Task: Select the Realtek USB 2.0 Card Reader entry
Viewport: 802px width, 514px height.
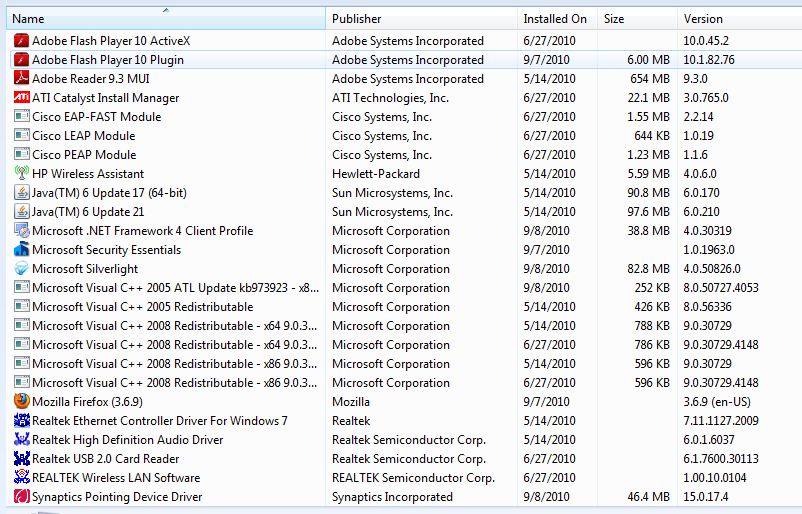Action: pos(106,459)
